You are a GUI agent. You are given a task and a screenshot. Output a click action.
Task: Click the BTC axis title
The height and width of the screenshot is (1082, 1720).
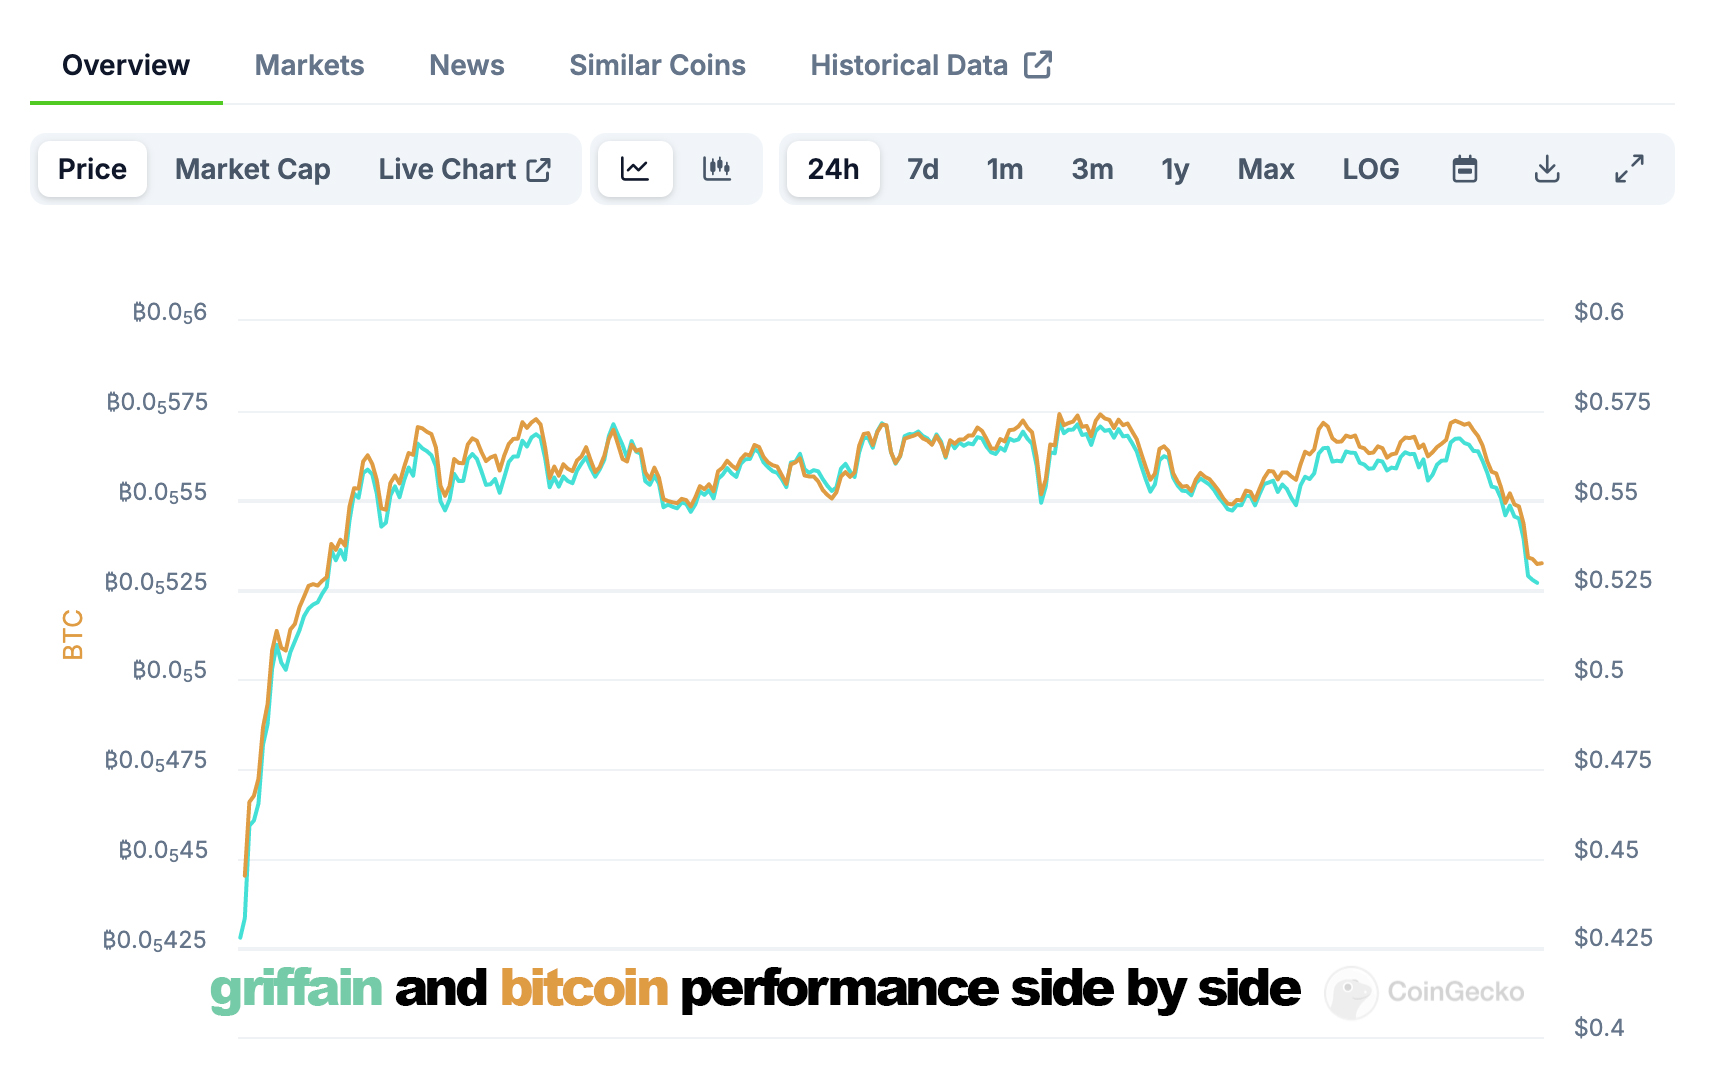pos(73,635)
